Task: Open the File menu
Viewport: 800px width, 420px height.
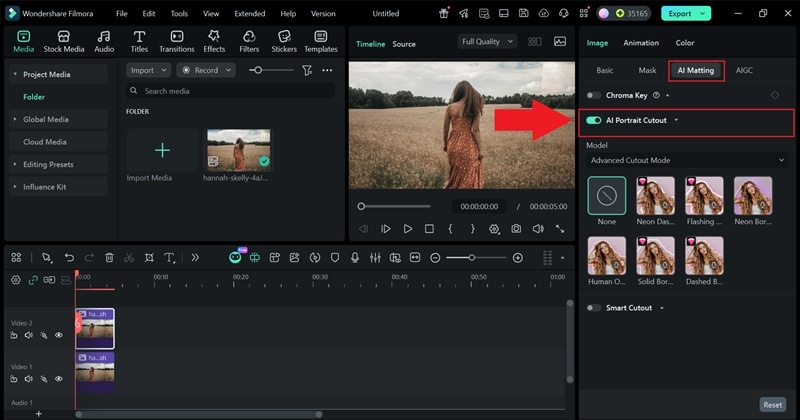Action: (121, 13)
